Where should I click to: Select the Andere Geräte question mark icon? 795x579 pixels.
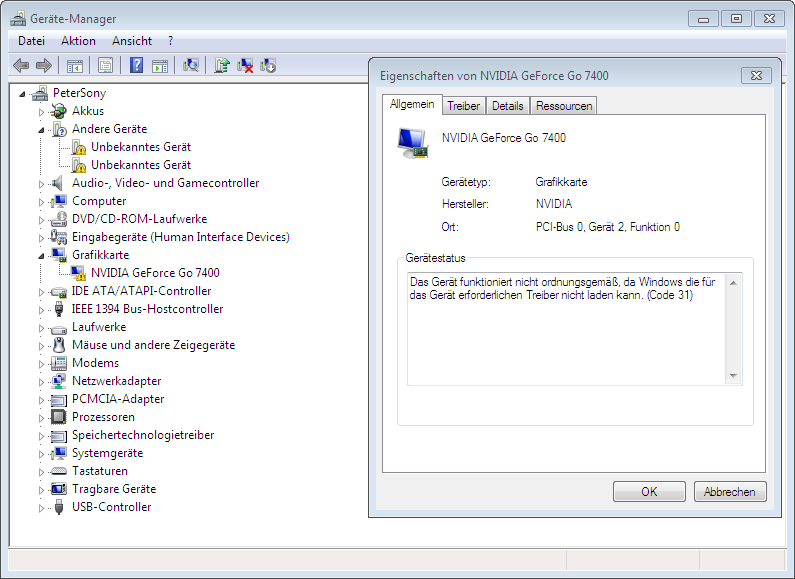(59, 129)
